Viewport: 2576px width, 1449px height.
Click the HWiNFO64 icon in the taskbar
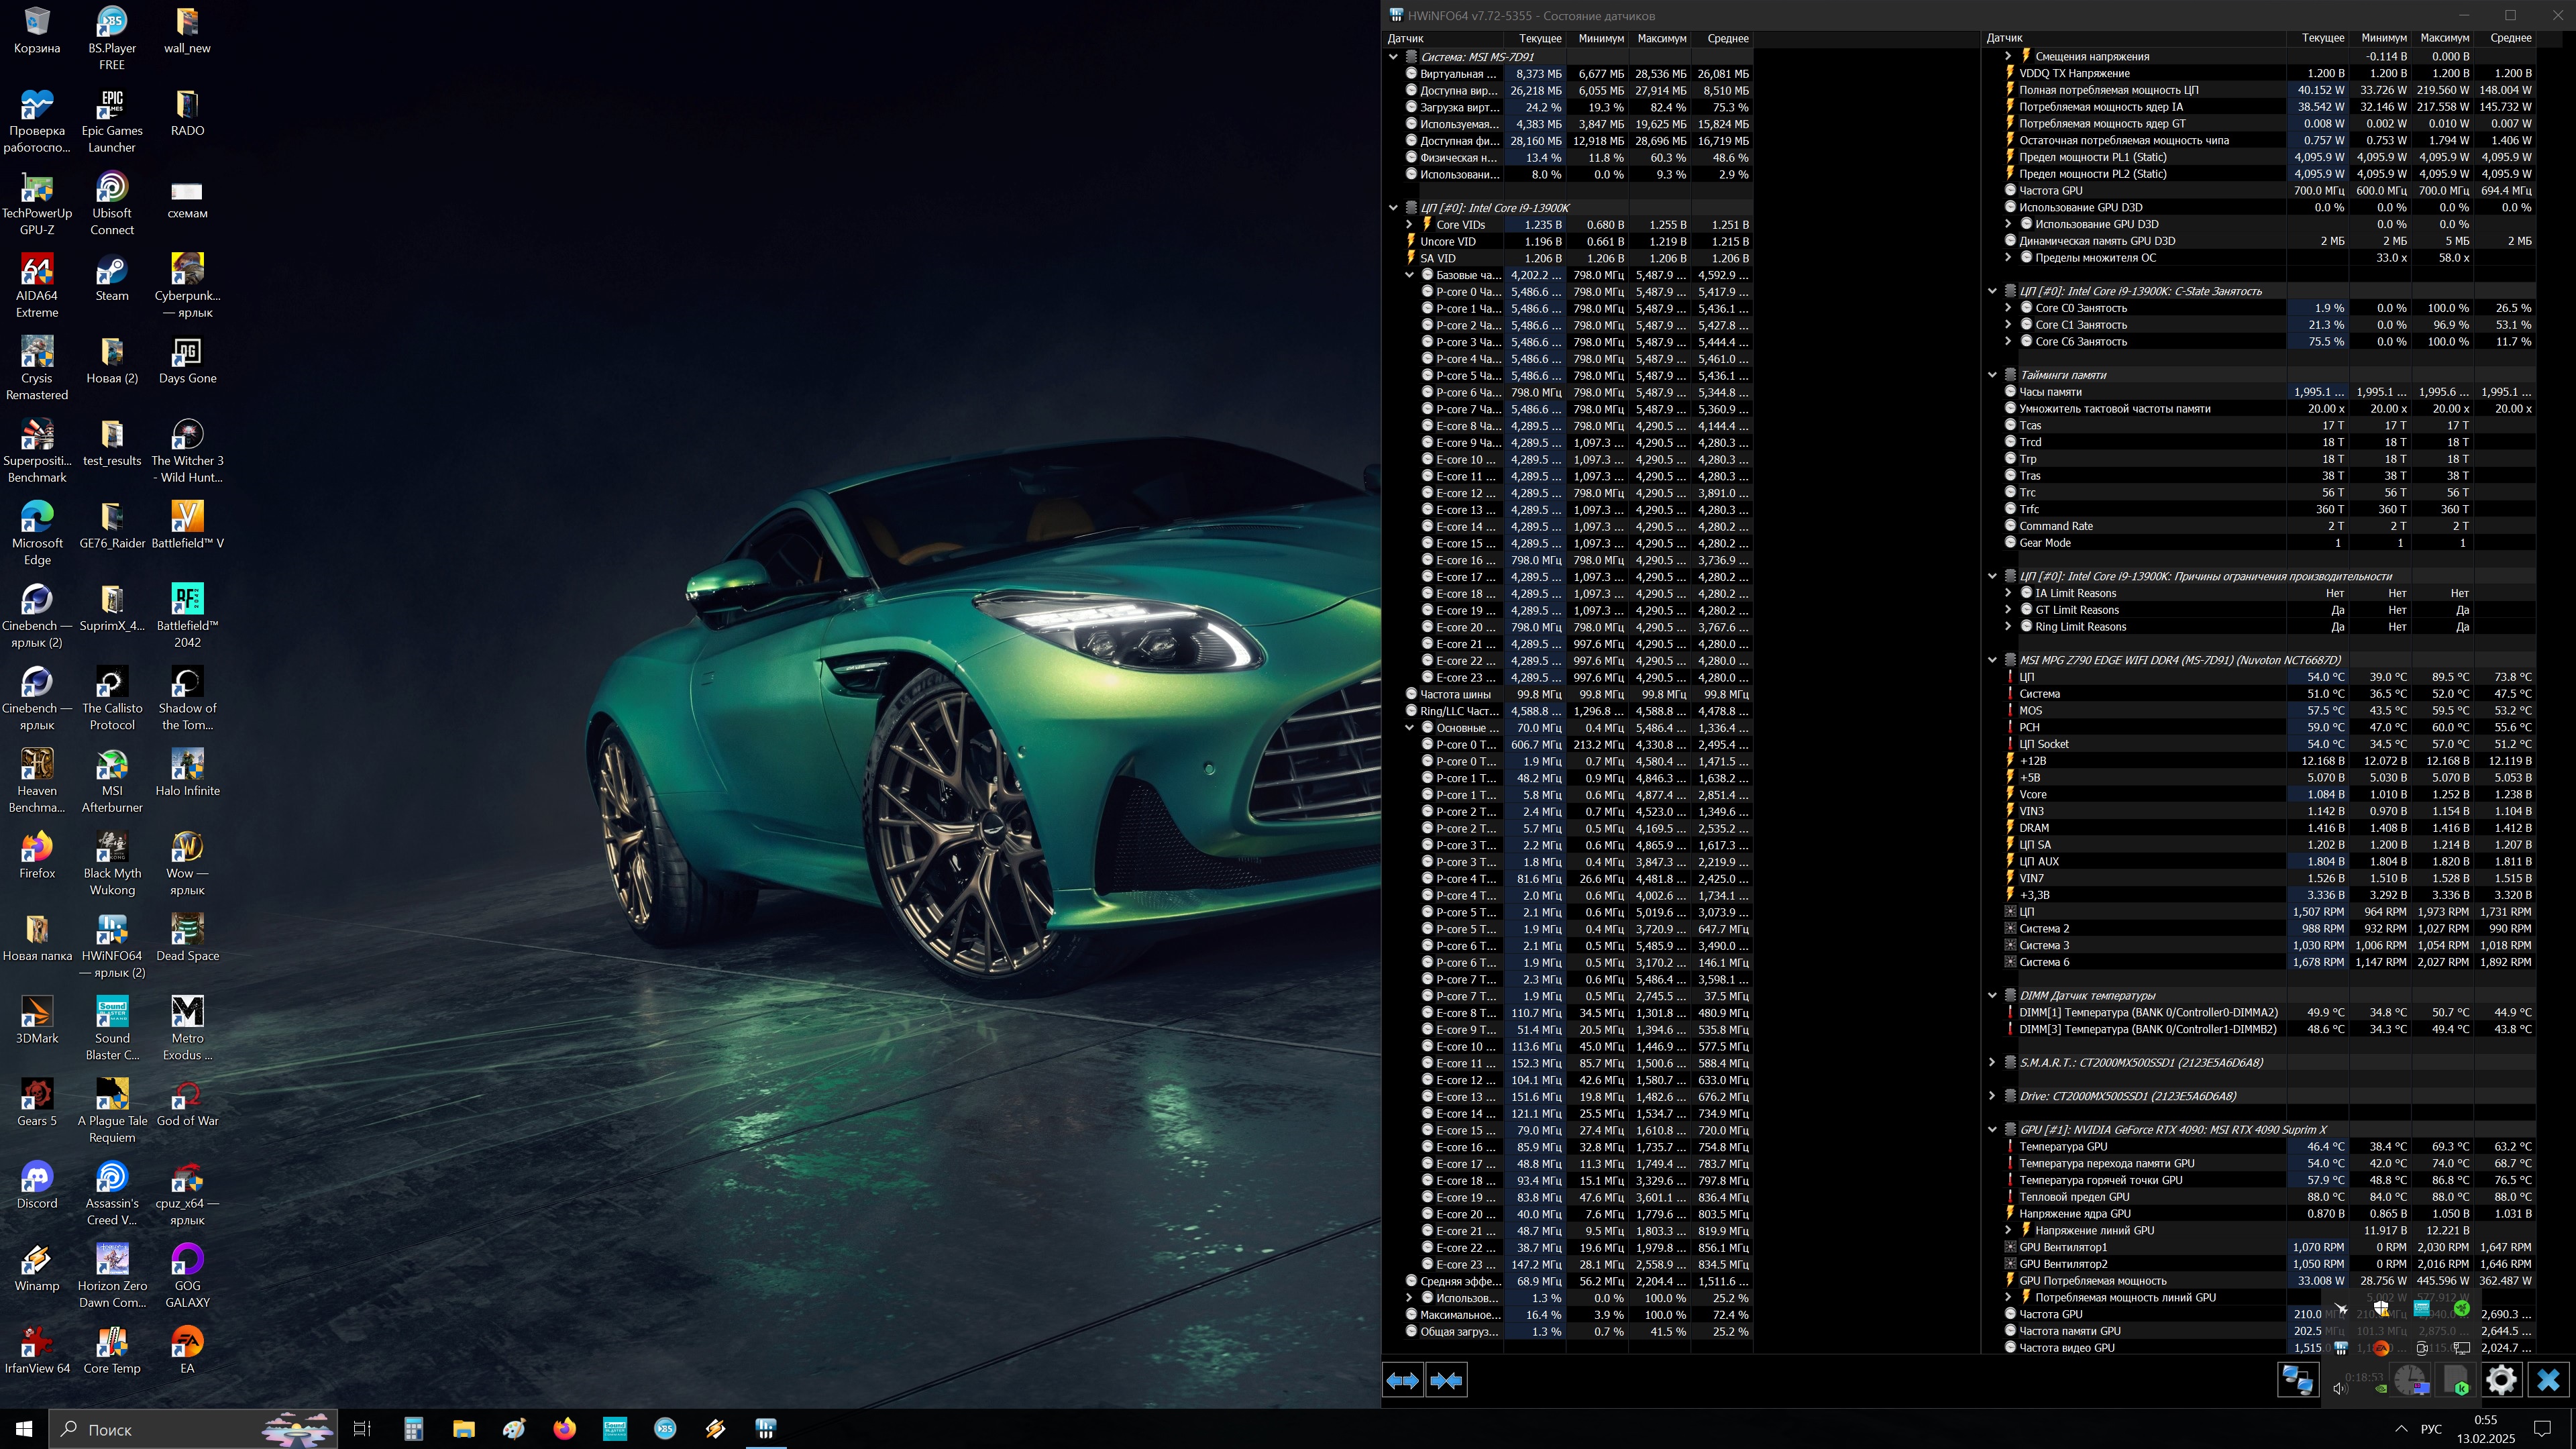coord(766,1429)
